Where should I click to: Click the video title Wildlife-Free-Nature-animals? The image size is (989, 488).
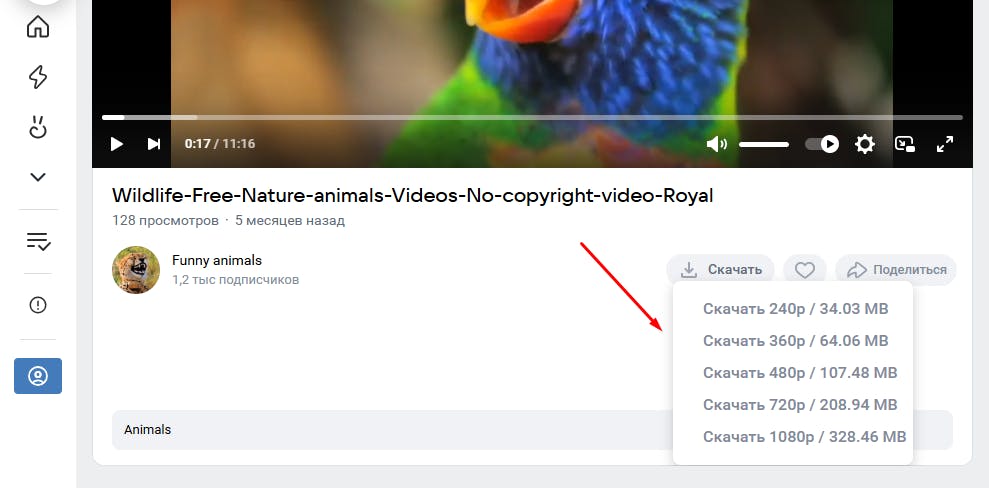click(413, 195)
